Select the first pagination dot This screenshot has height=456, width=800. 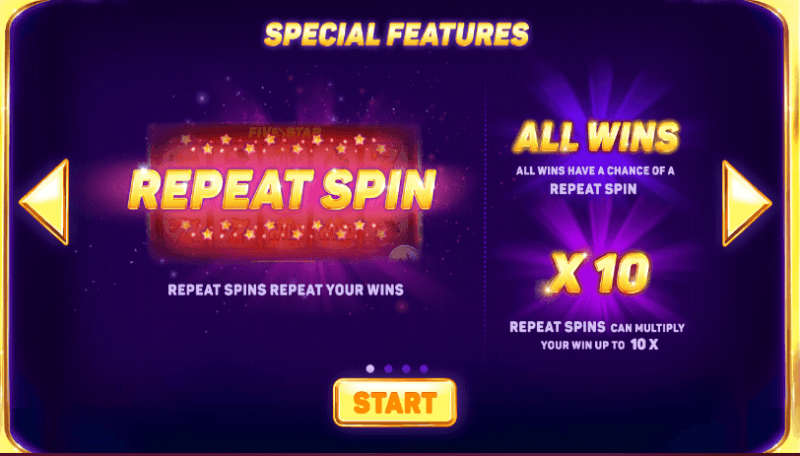[370, 369]
